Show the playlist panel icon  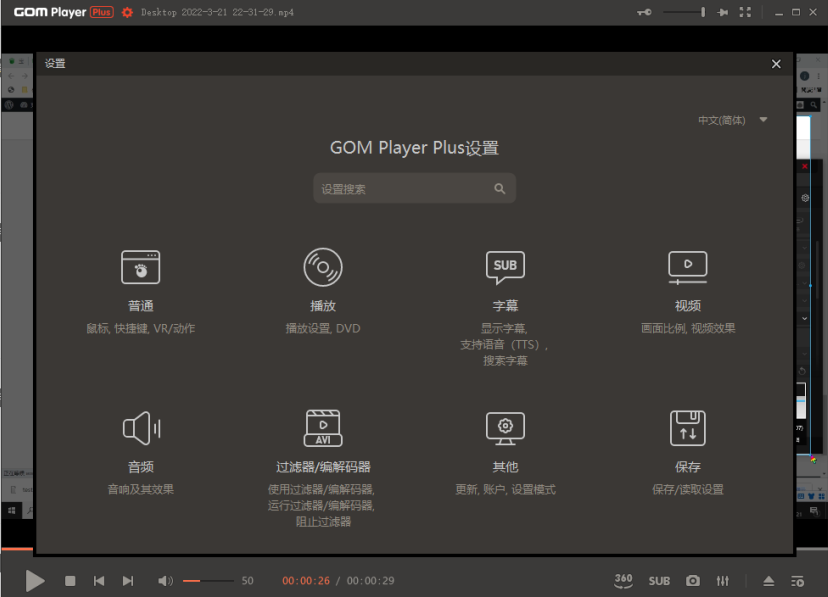pos(797,581)
